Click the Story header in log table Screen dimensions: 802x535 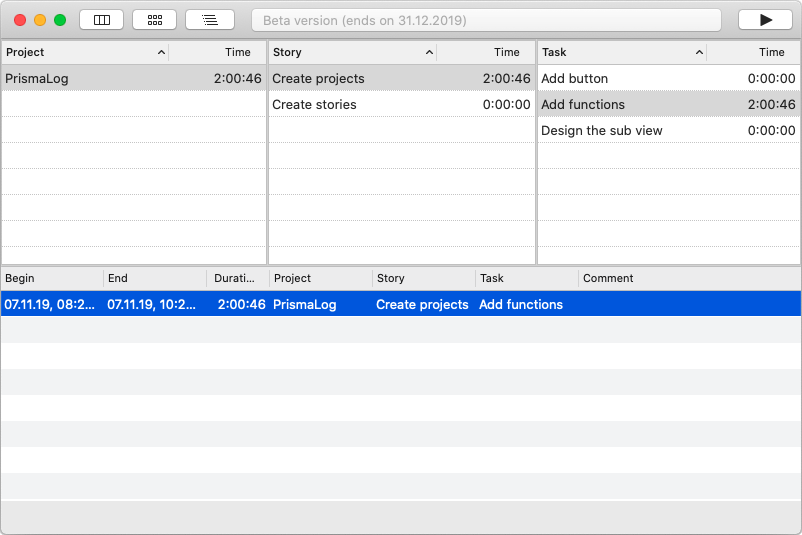click(424, 278)
